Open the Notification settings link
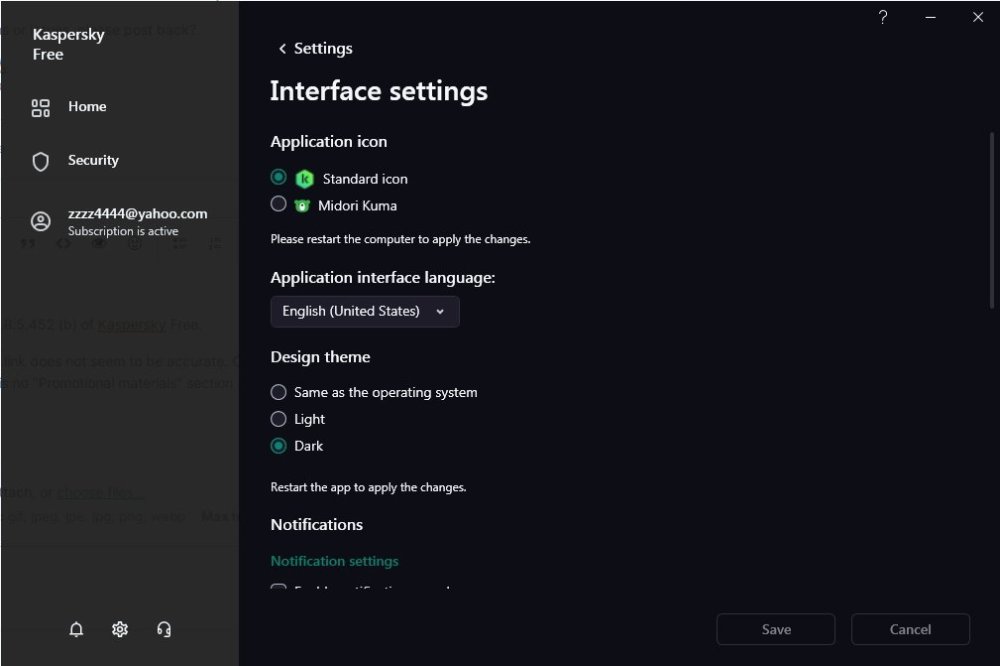The height and width of the screenshot is (666, 1000). point(334,561)
